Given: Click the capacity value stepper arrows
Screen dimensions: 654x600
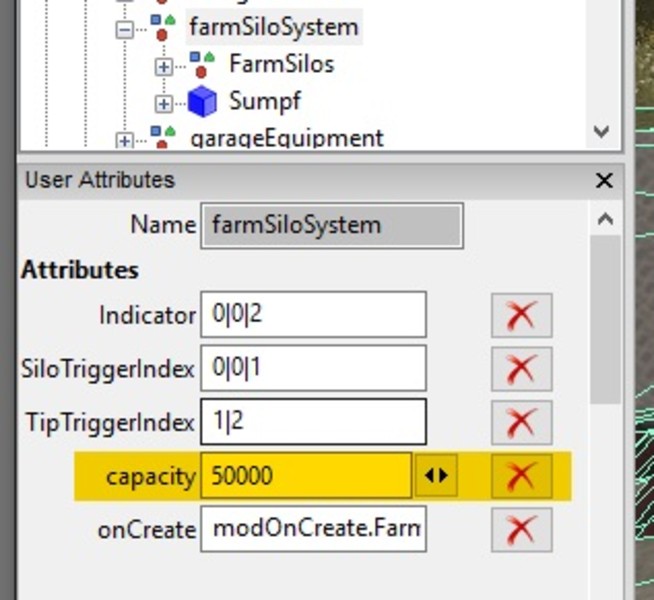Looking at the screenshot, I should coord(436,475).
